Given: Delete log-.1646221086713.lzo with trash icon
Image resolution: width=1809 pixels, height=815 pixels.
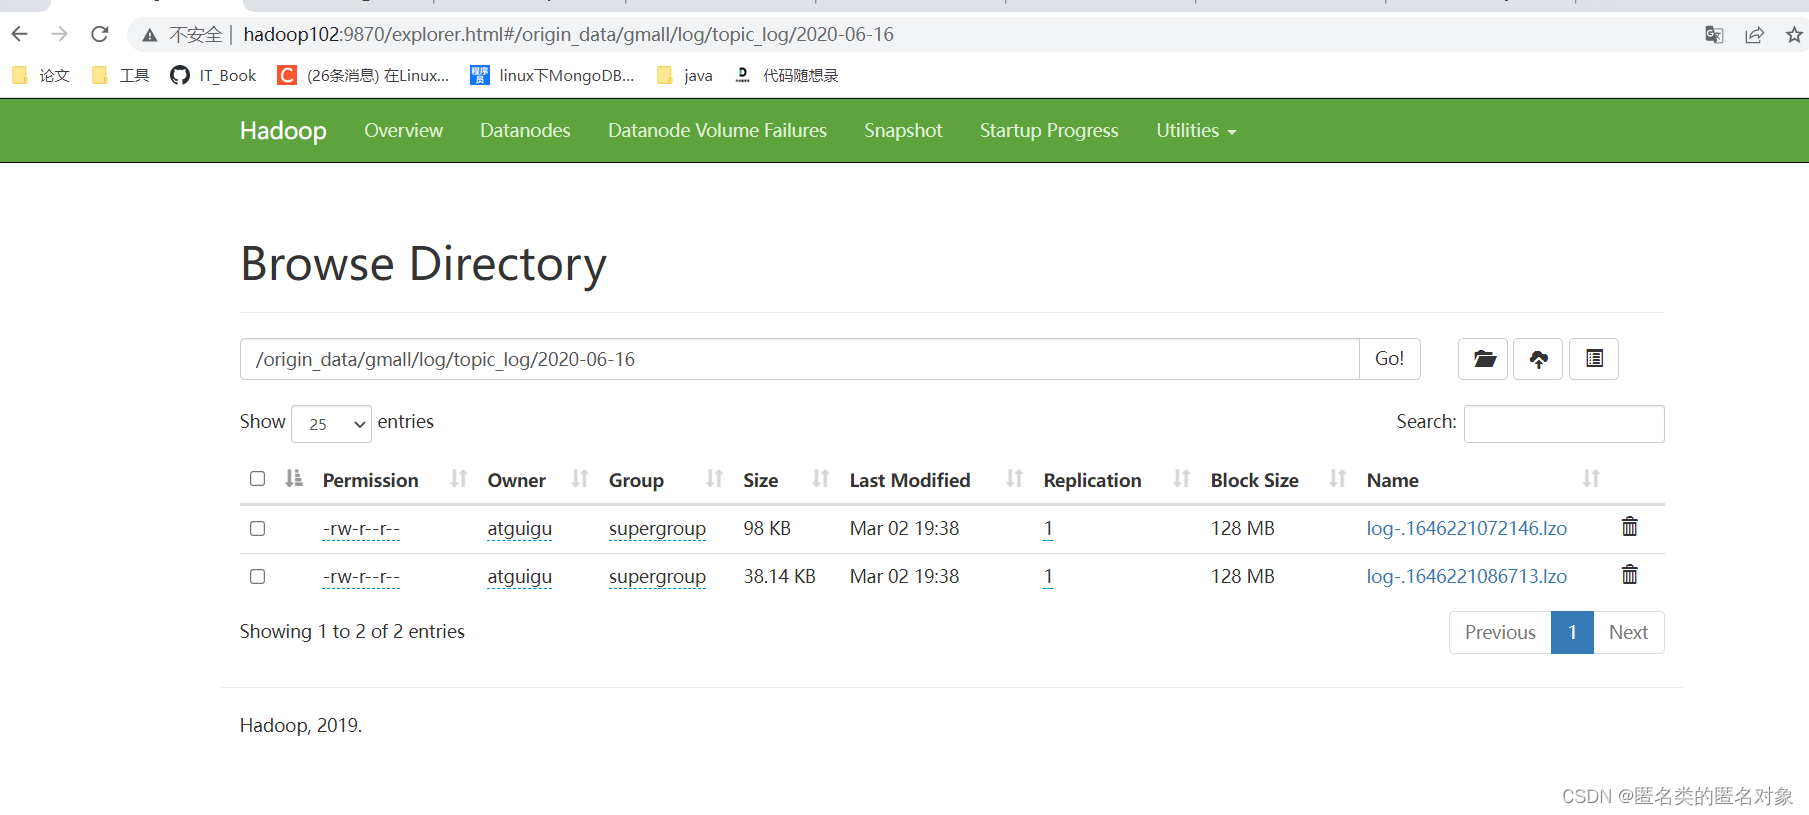Looking at the screenshot, I should [1629, 575].
